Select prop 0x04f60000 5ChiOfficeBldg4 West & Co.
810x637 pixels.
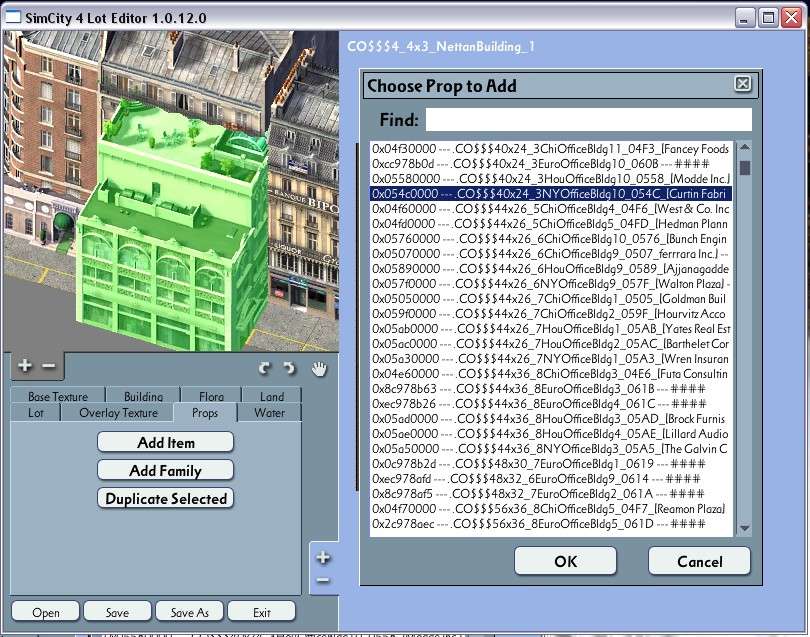(551, 209)
